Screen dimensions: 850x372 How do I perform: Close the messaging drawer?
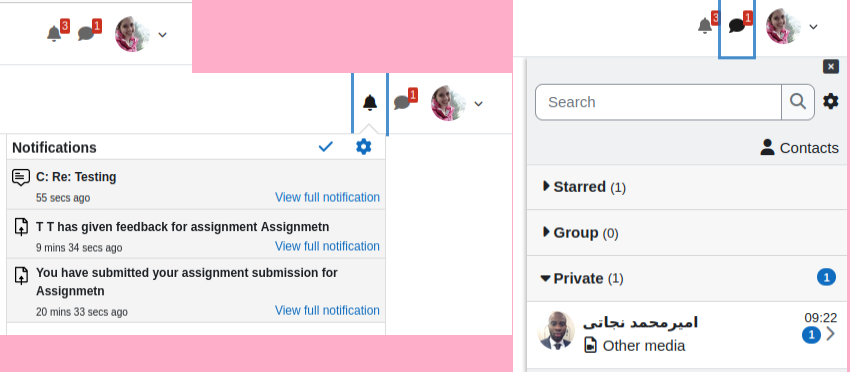click(830, 67)
